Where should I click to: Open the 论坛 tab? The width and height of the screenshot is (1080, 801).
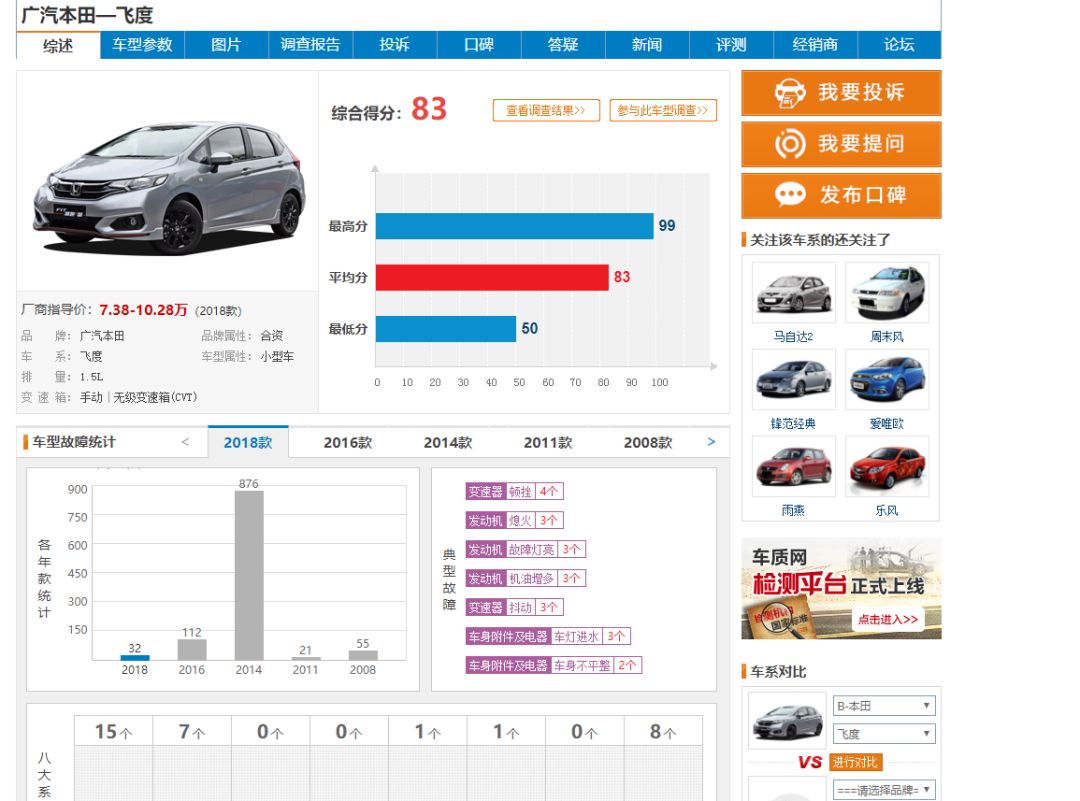(899, 45)
